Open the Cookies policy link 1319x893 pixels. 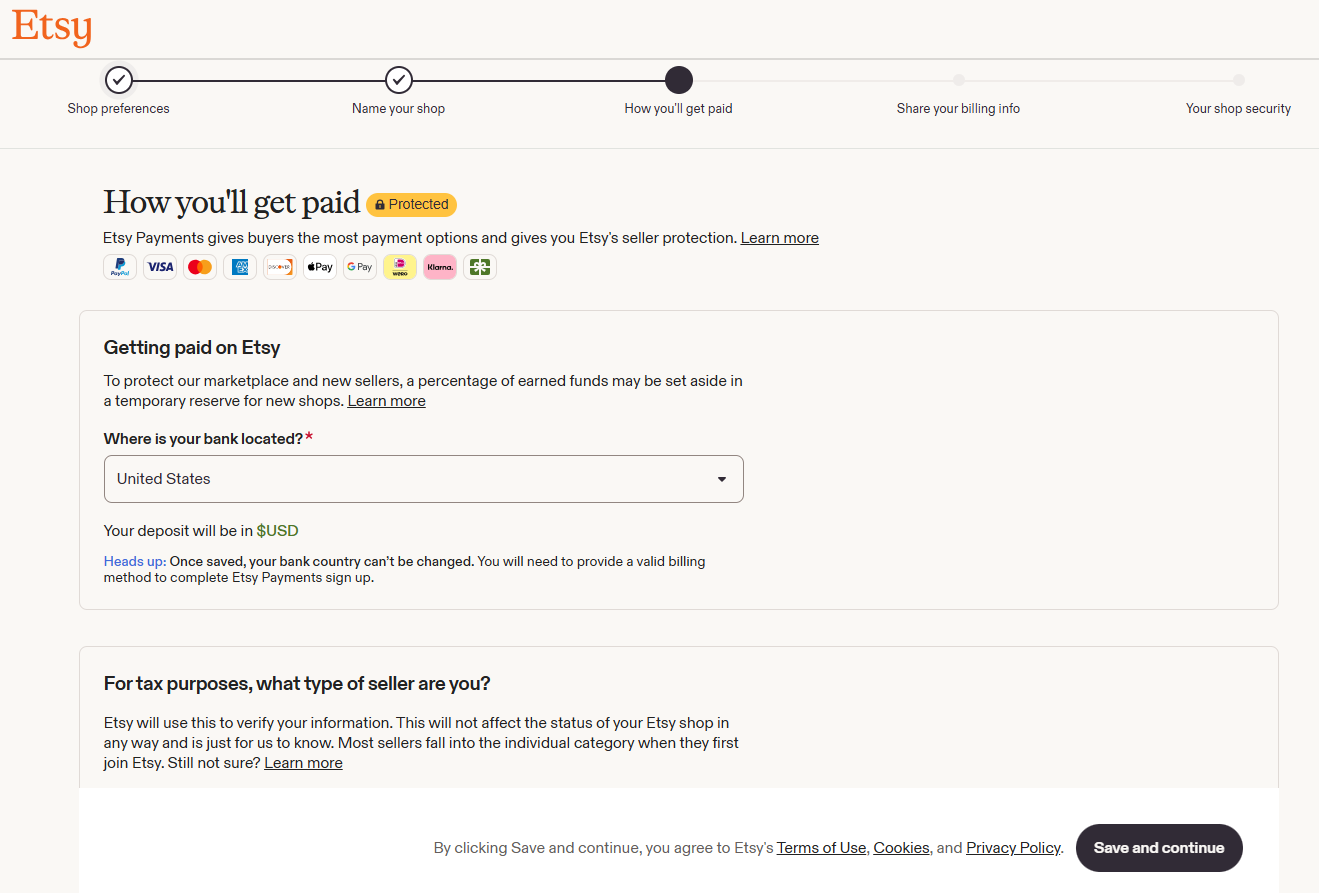(901, 848)
